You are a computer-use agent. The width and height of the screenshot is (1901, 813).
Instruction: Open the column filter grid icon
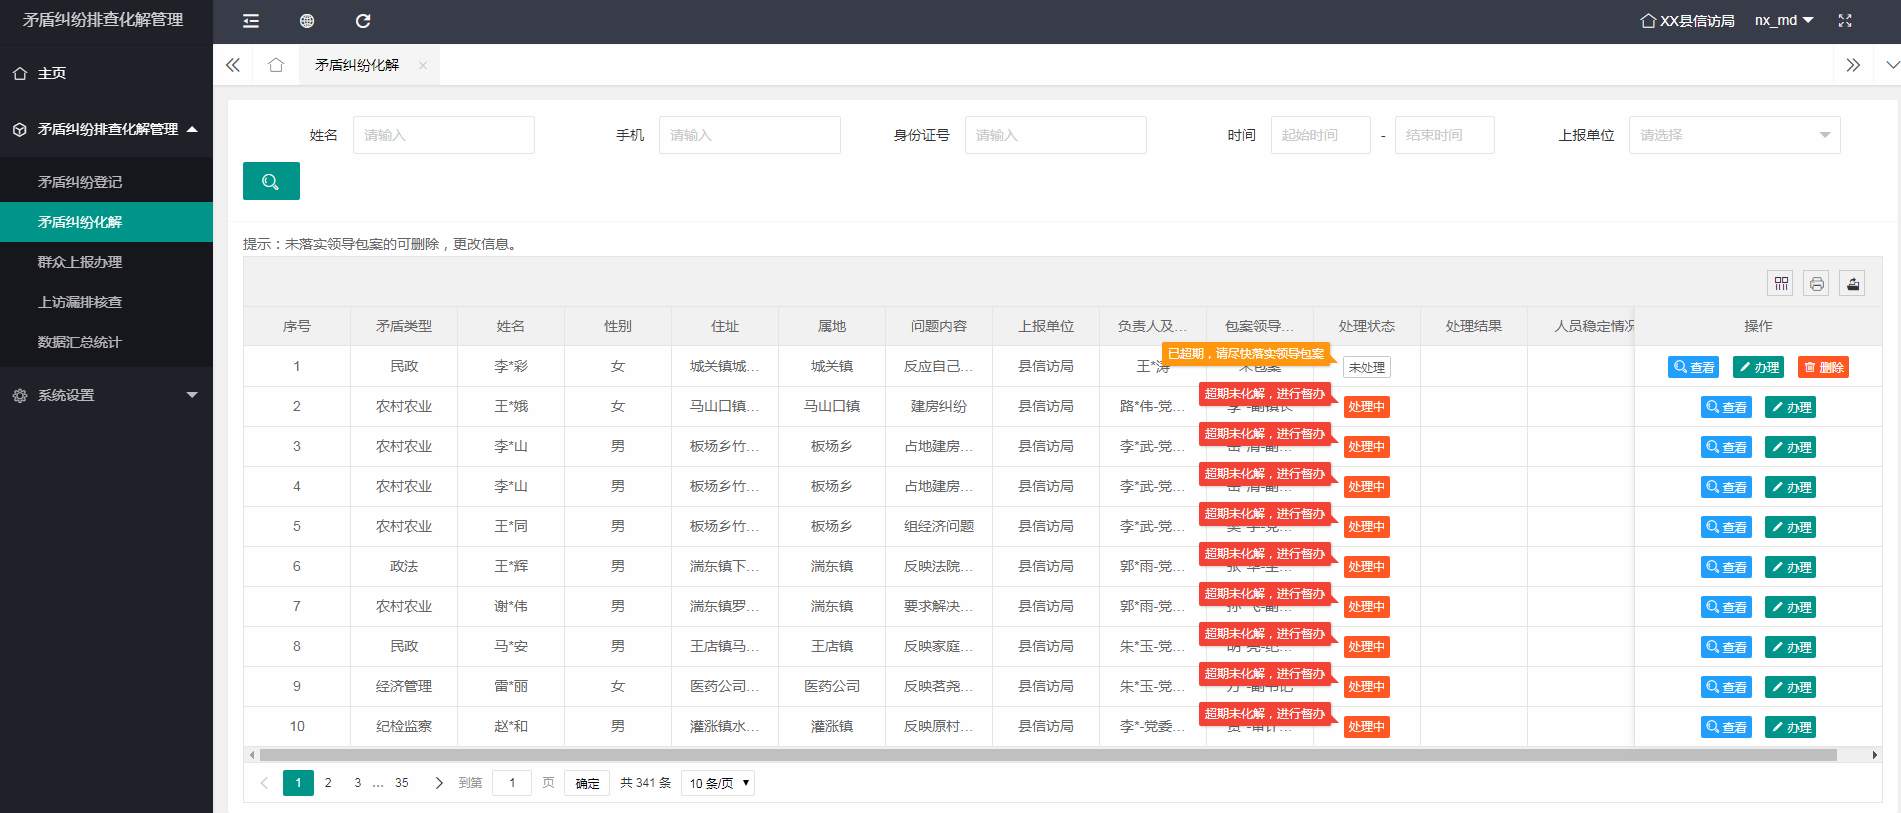tap(1781, 284)
